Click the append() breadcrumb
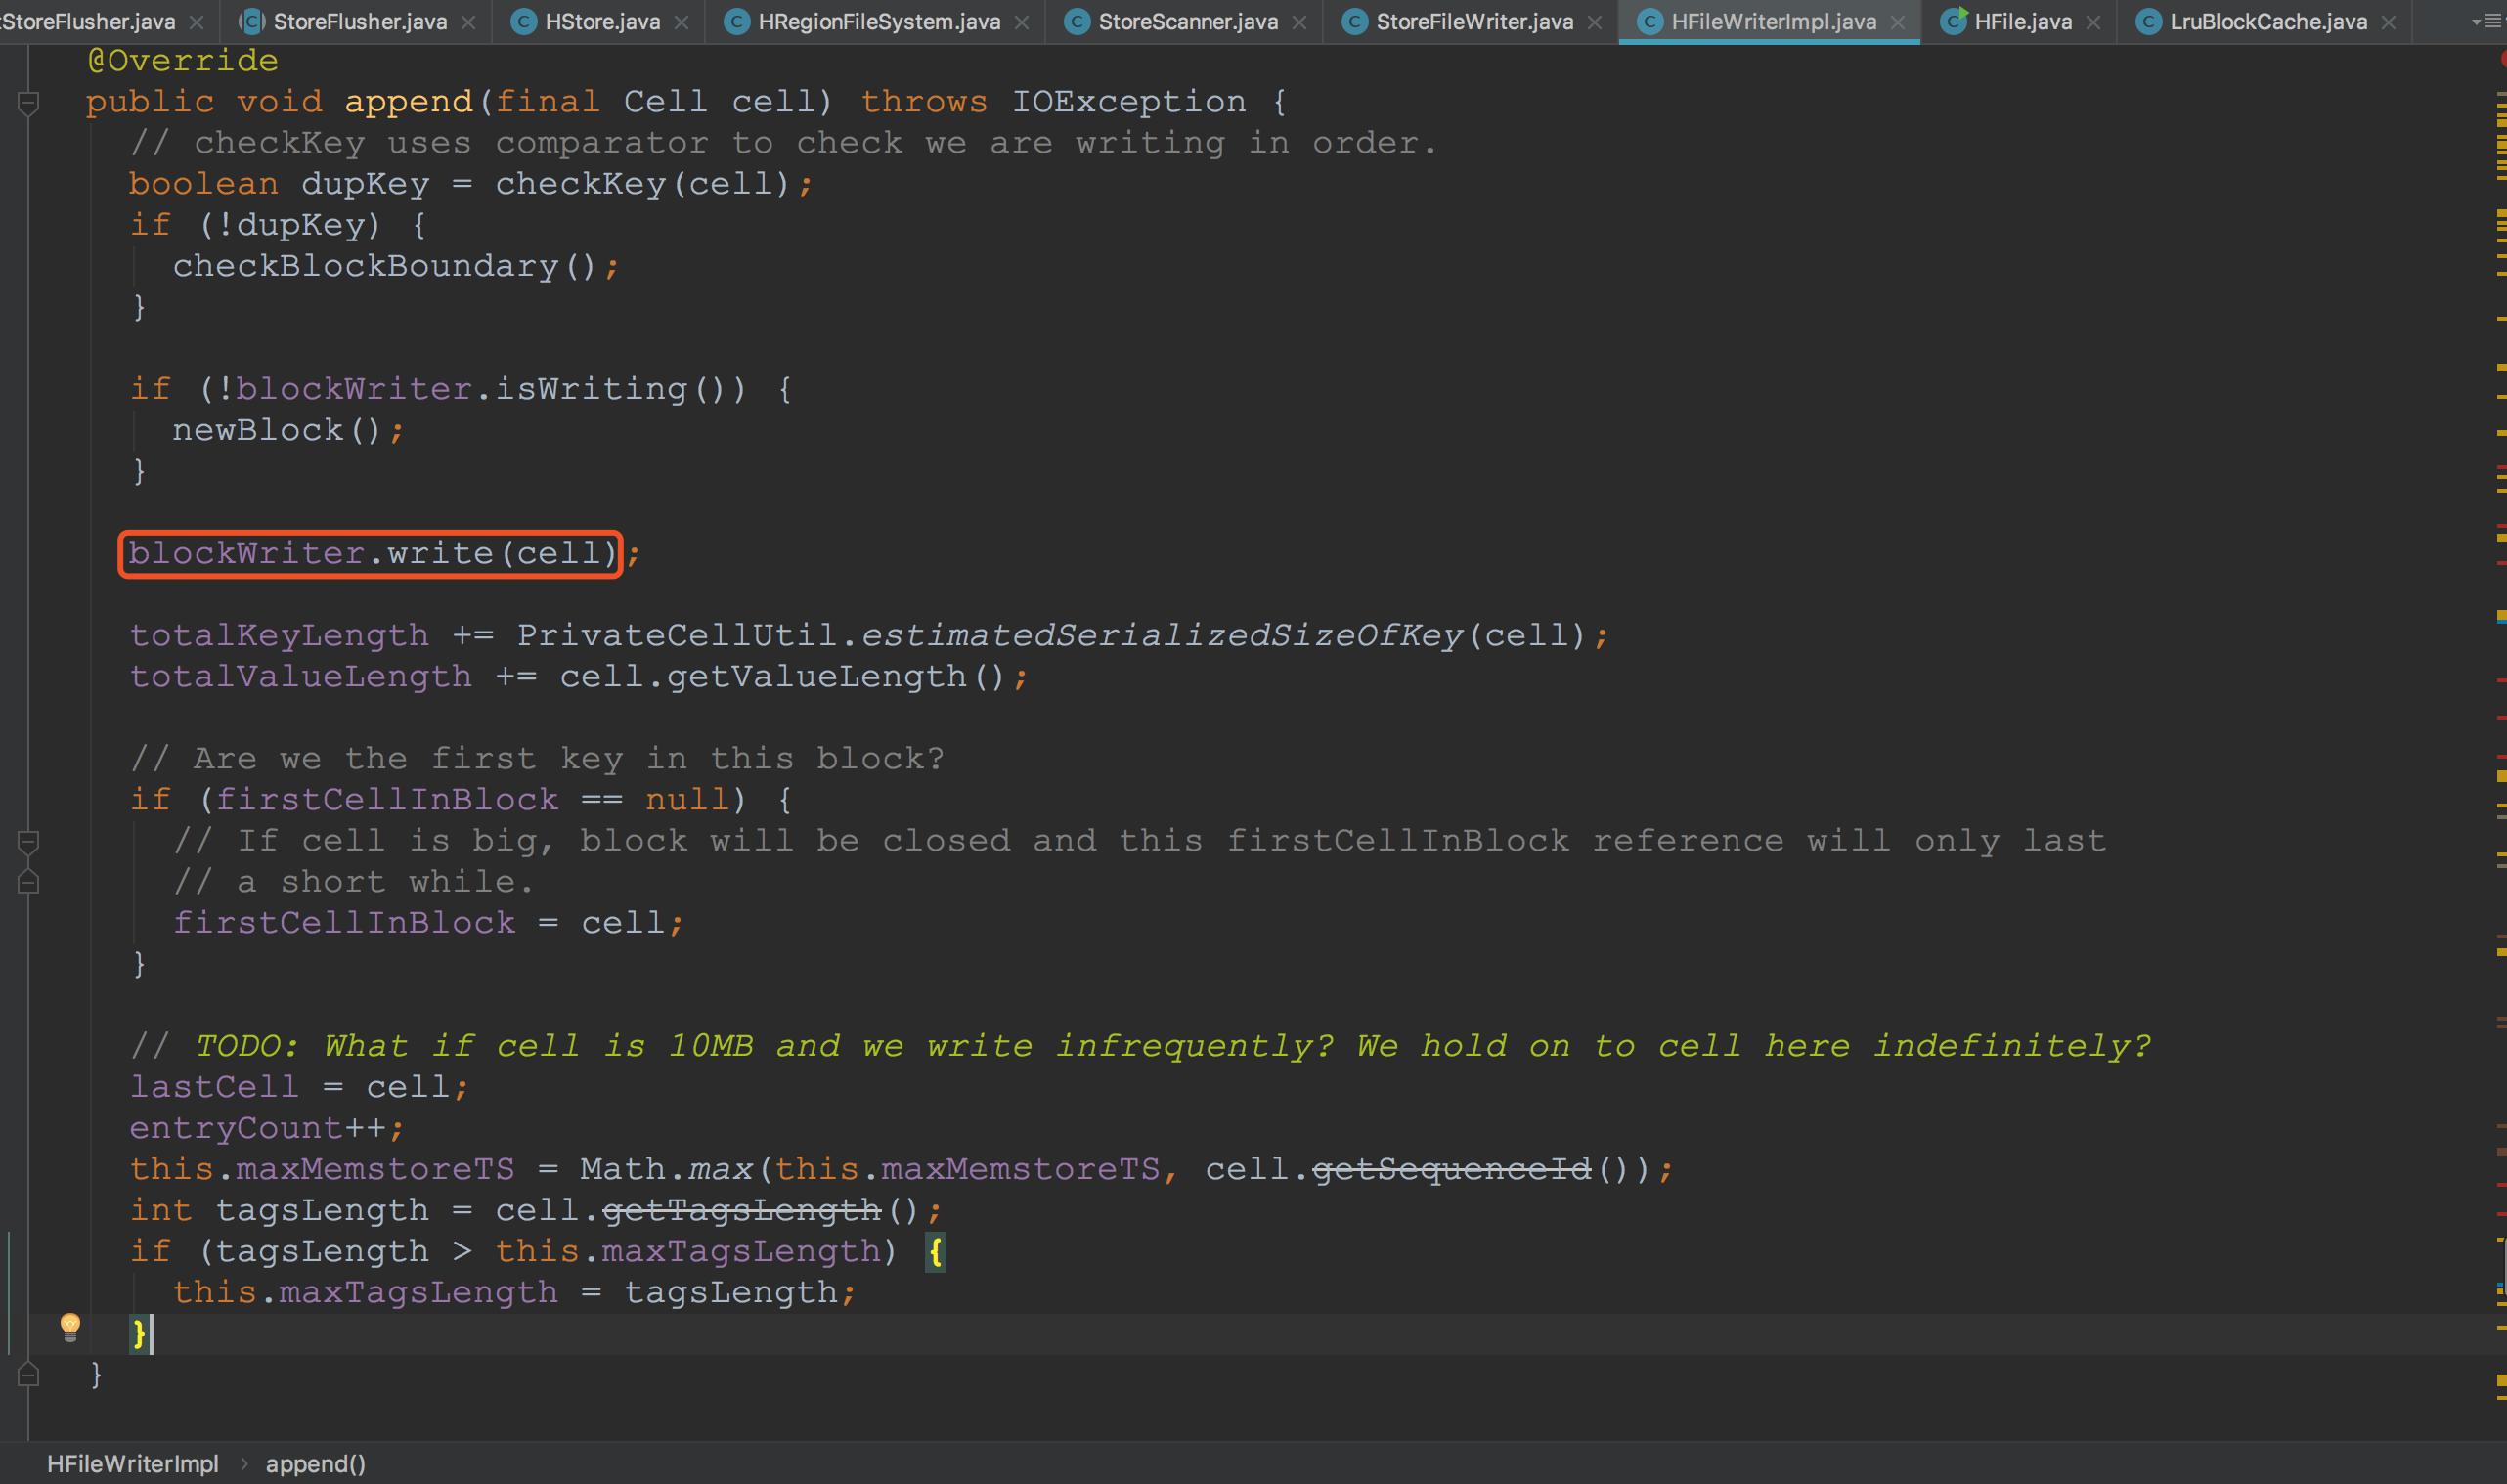The image size is (2507, 1484). click(315, 1463)
